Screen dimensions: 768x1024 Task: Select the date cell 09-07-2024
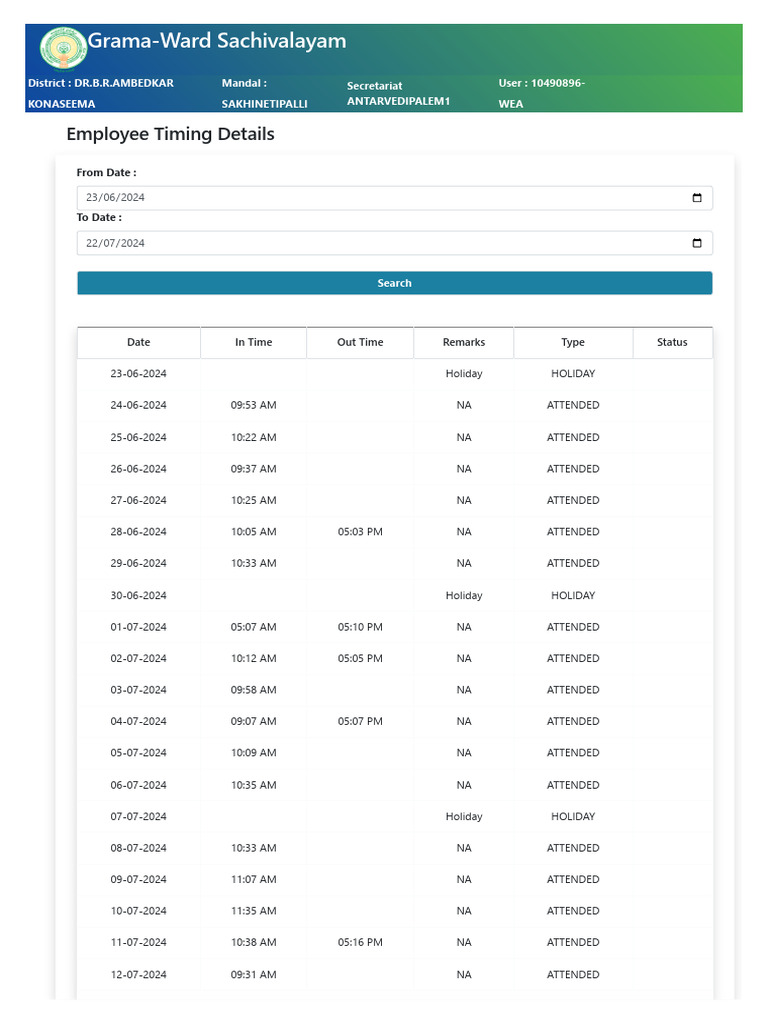[138, 879]
